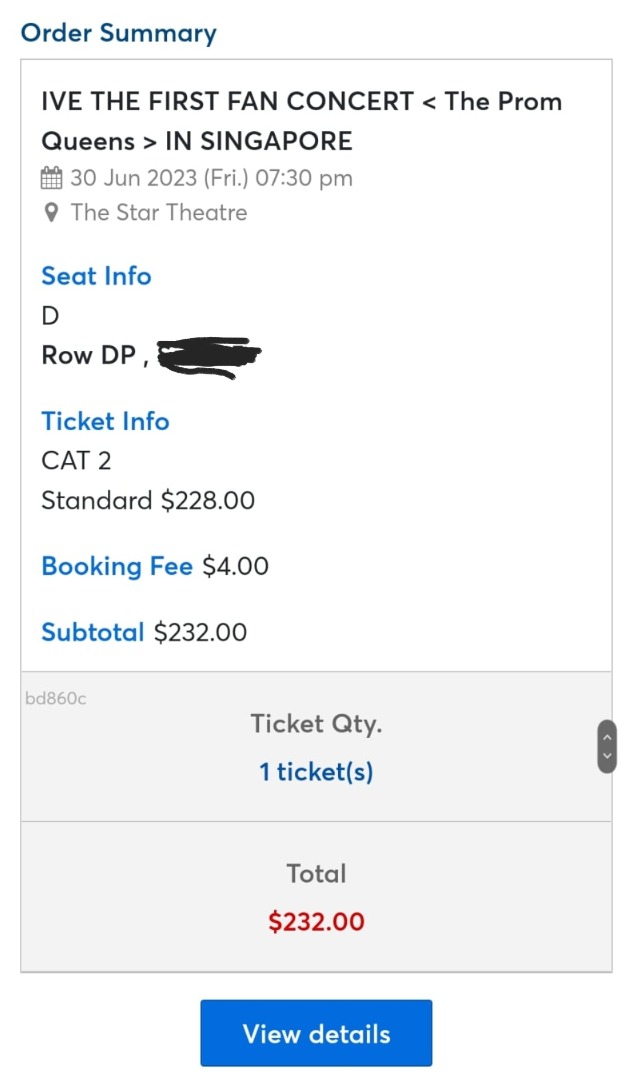Viewport: 632px width, 1080px height.
Task: Click the CAT 2 ticket category text
Action: (x=70, y=461)
